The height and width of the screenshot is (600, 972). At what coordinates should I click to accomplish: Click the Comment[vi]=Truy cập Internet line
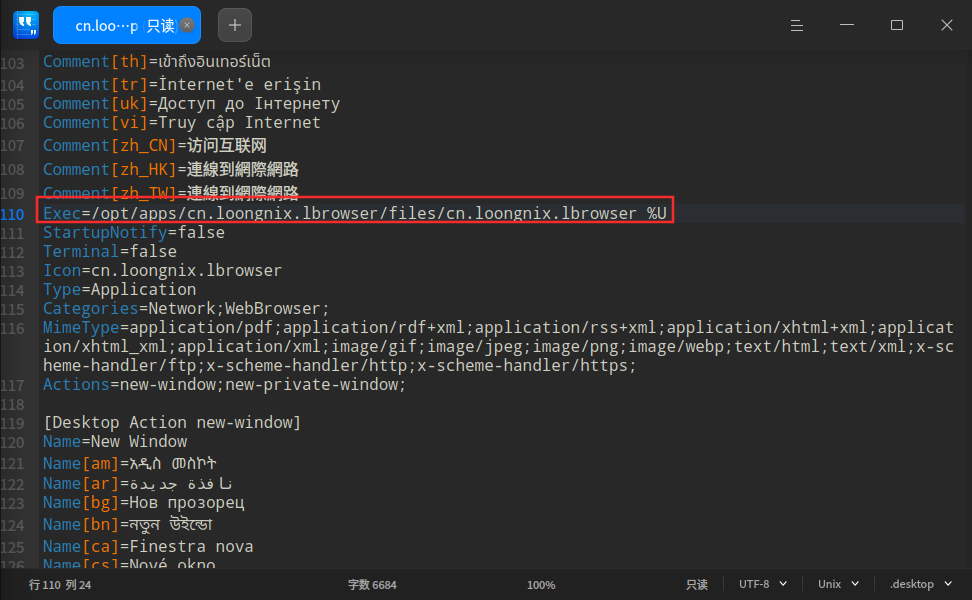pos(182,123)
